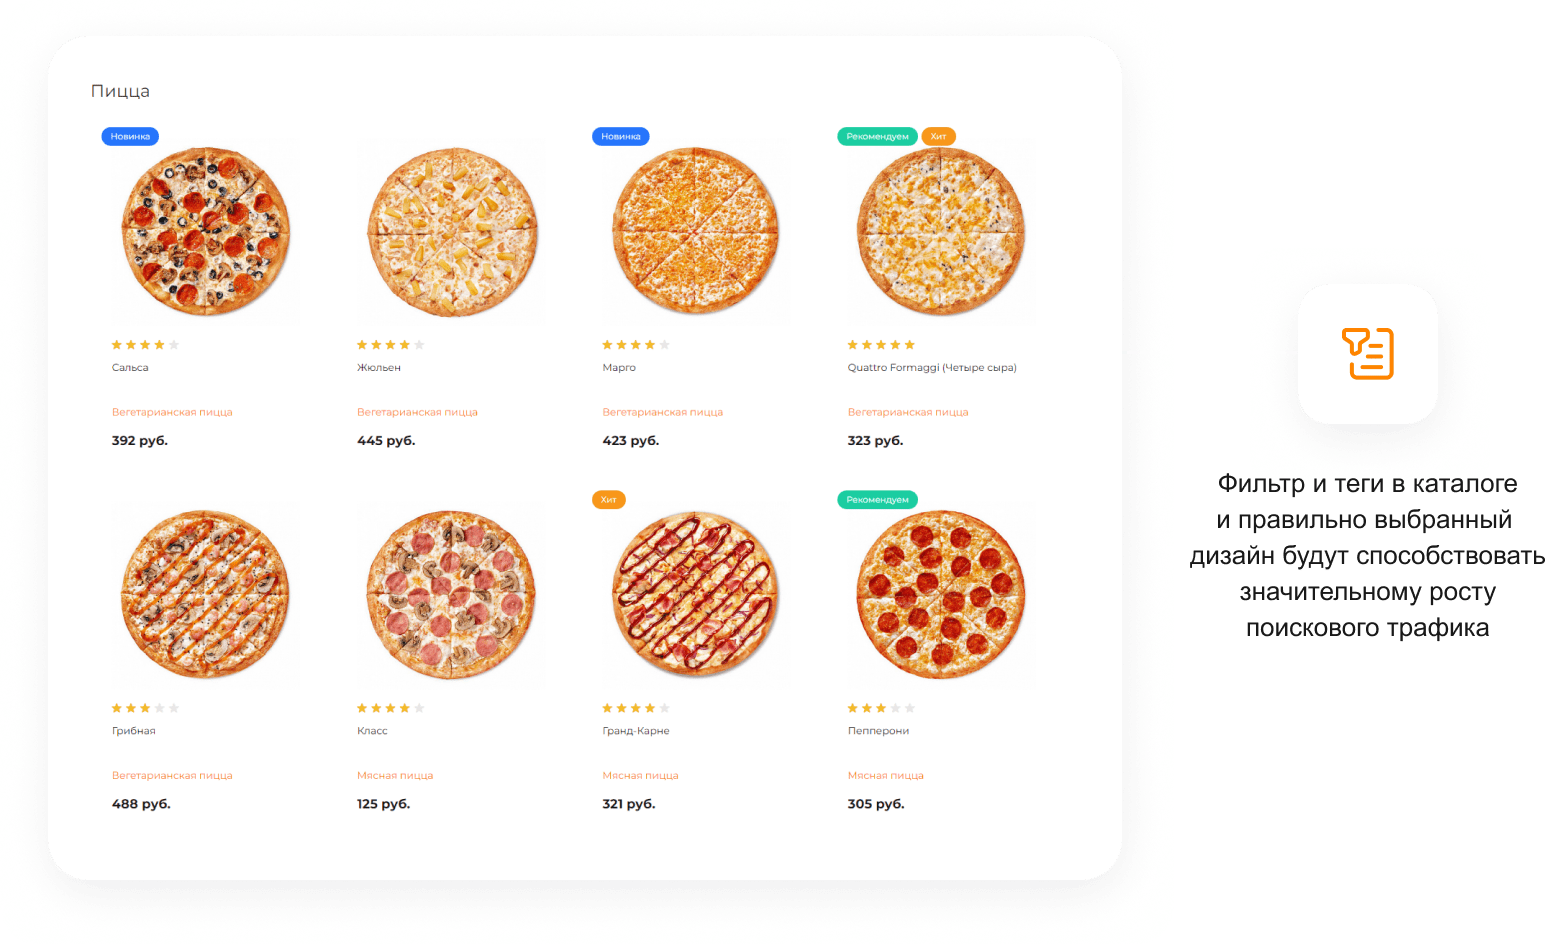Click the Новинка badge on Марго pizza
This screenshot has height=944, width=1548.
click(621, 136)
